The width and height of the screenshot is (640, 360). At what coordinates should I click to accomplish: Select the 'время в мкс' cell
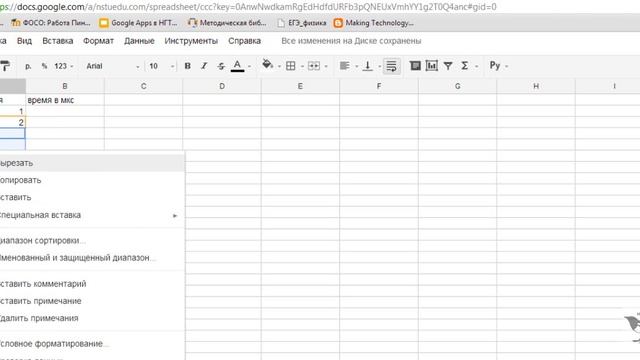65,100
